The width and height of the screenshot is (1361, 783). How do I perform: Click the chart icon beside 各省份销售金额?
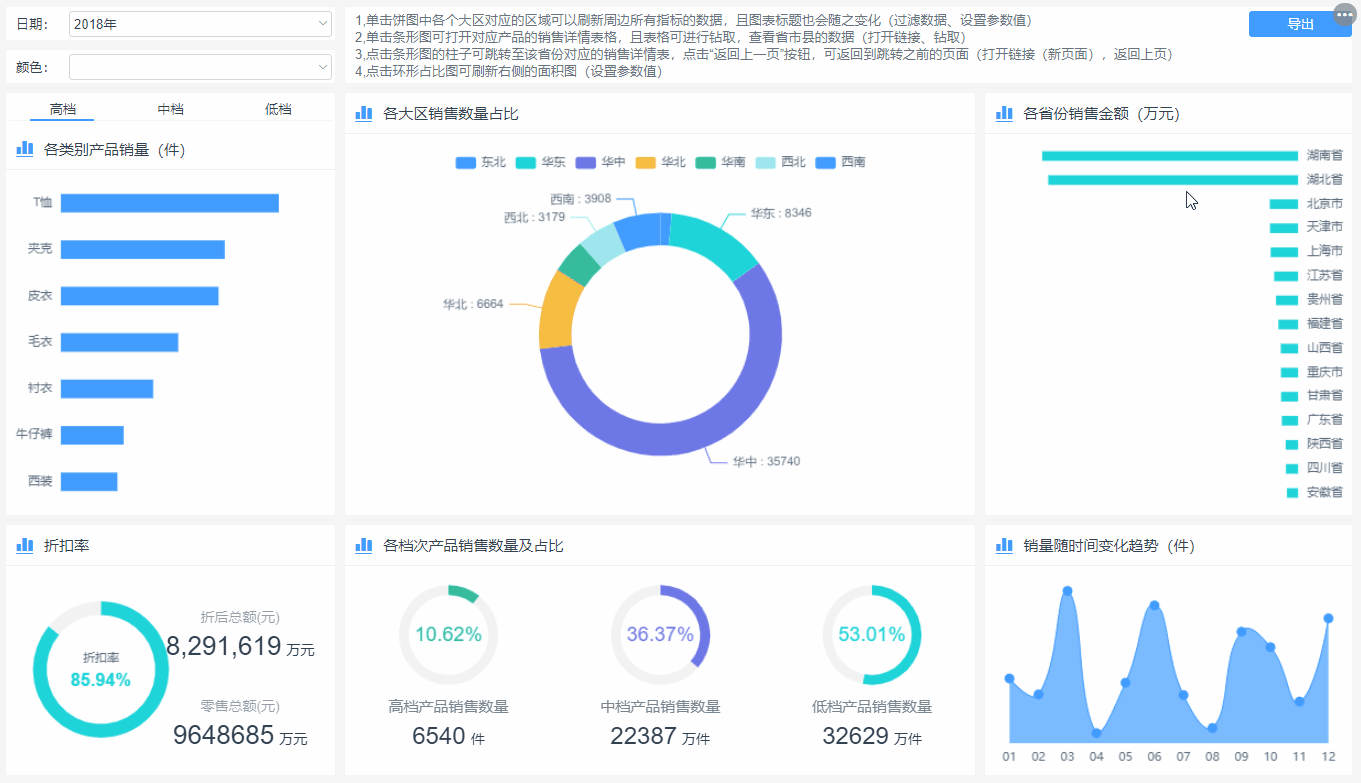[1004, 114]
